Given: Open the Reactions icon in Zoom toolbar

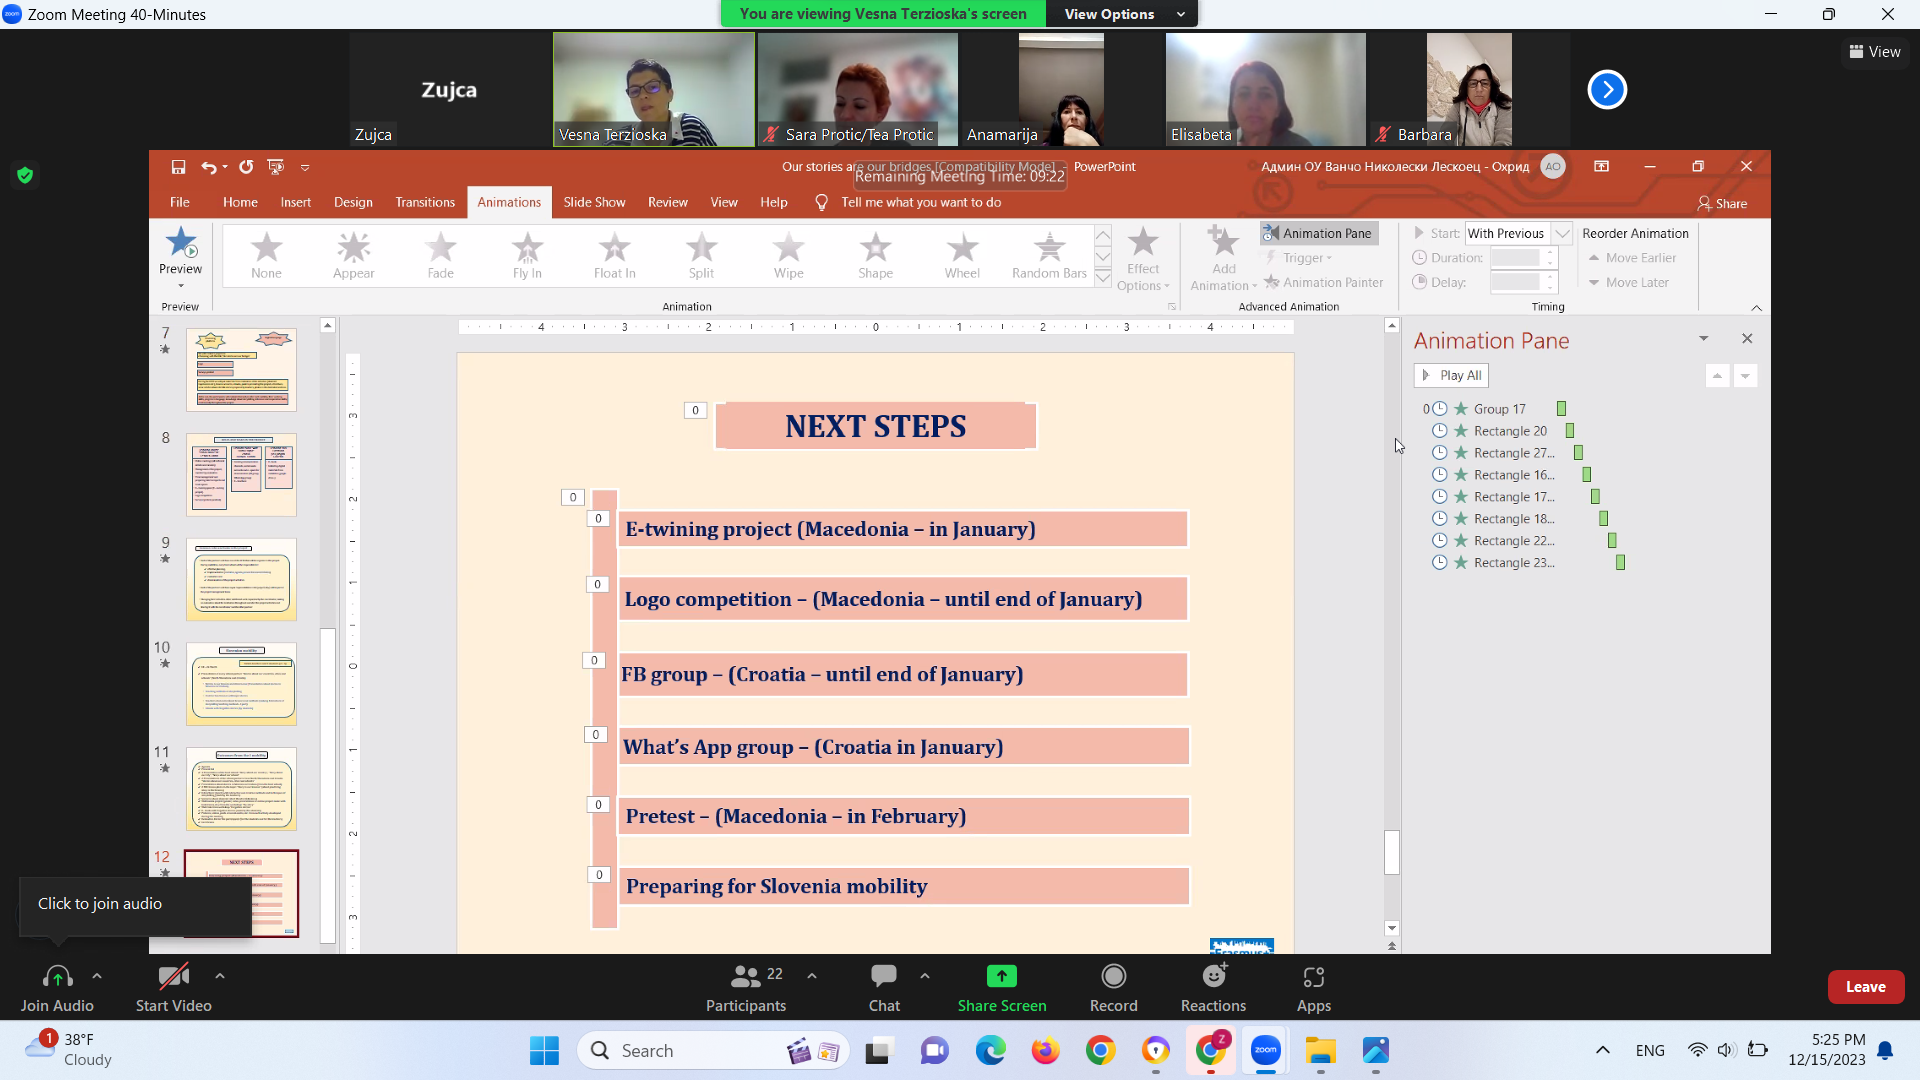Looking at the screenshot, I should pos(1213,976).
